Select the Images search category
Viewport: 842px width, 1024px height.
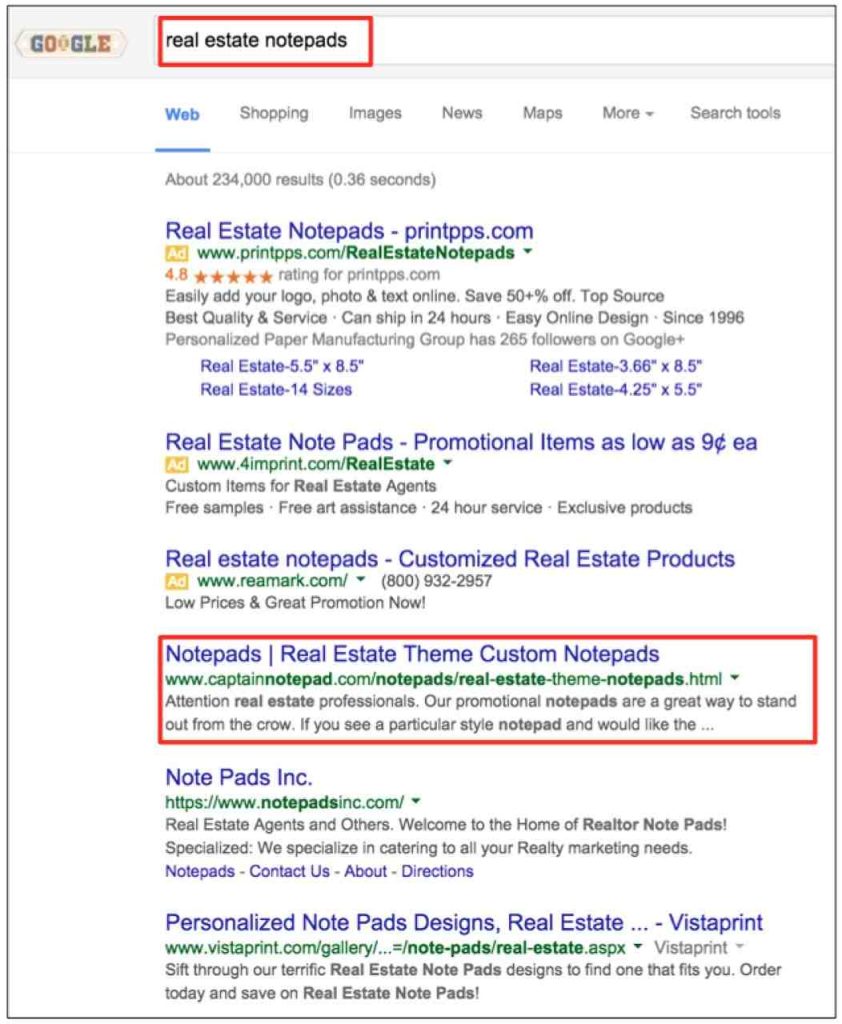[374, 113]
